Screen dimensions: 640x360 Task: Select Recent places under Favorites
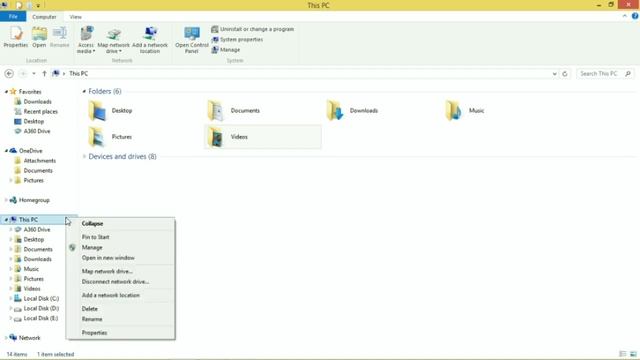click(40, 111)
